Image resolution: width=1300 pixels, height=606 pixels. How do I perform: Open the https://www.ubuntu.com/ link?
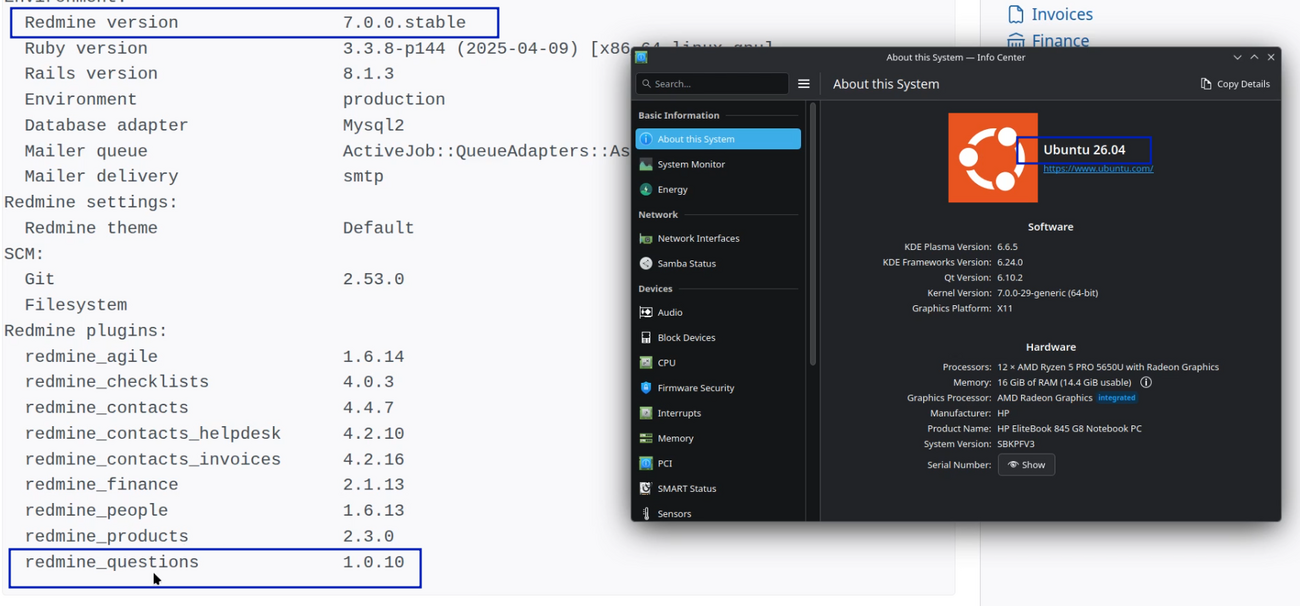pos(1098,168)
